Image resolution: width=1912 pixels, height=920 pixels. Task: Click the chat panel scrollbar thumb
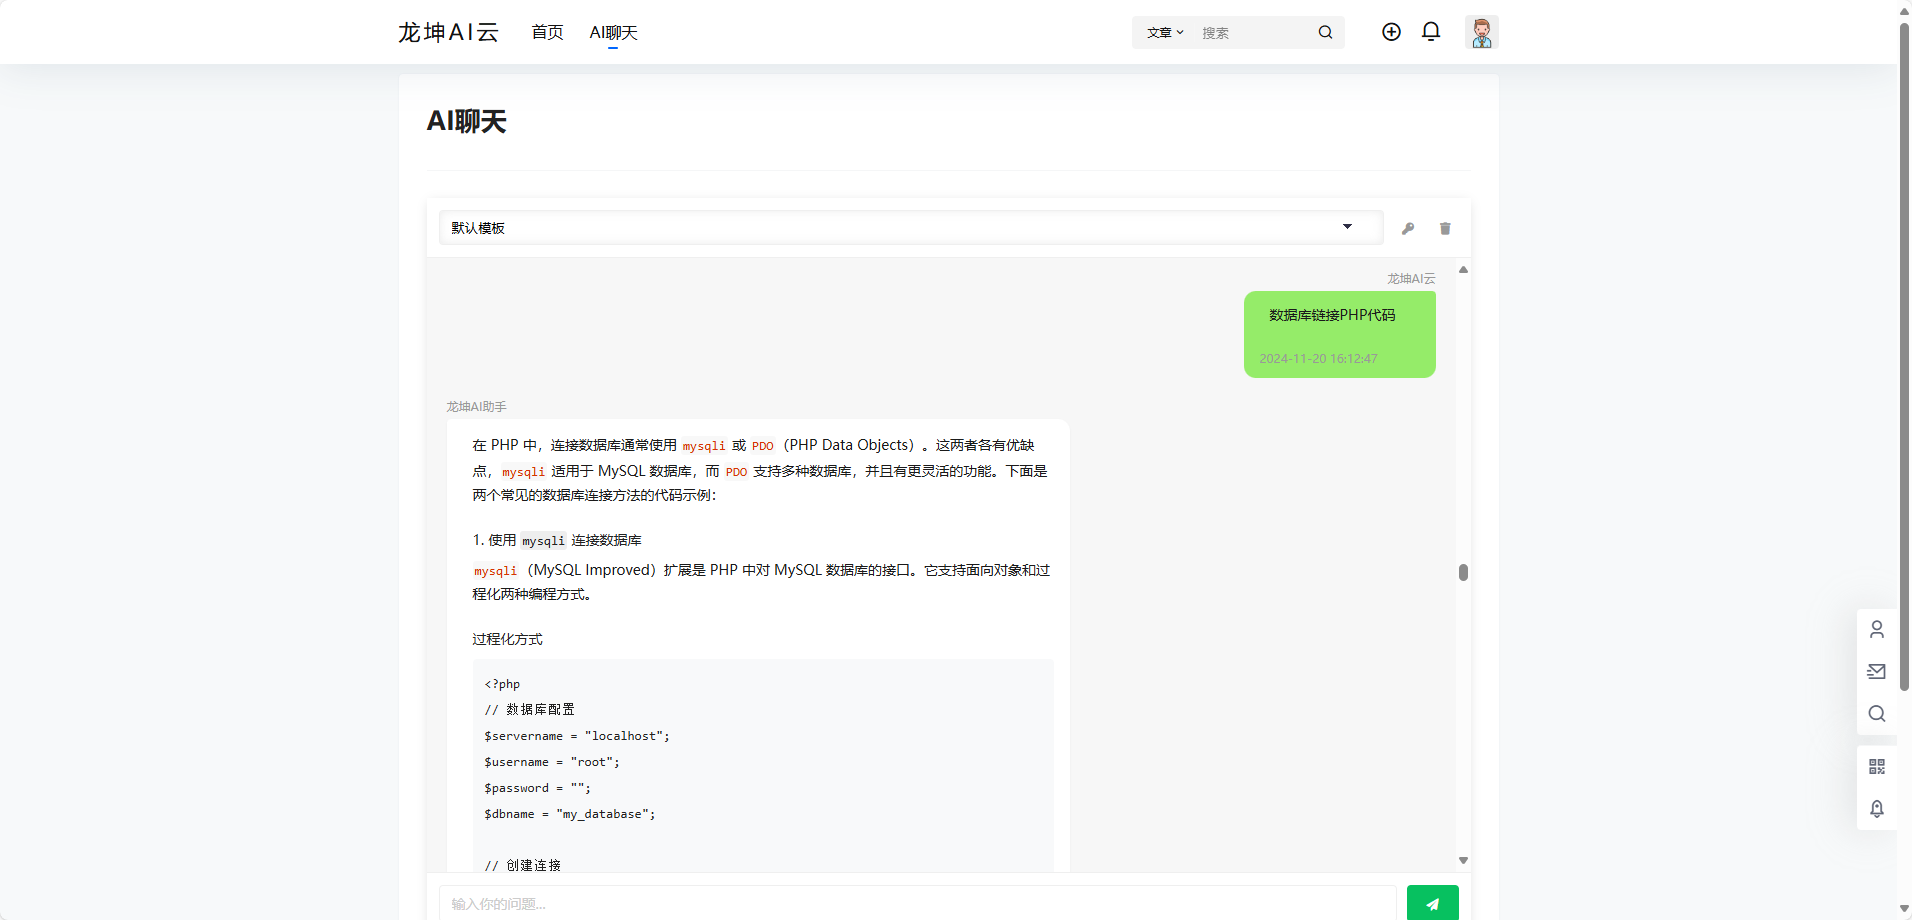point(1463,572)
